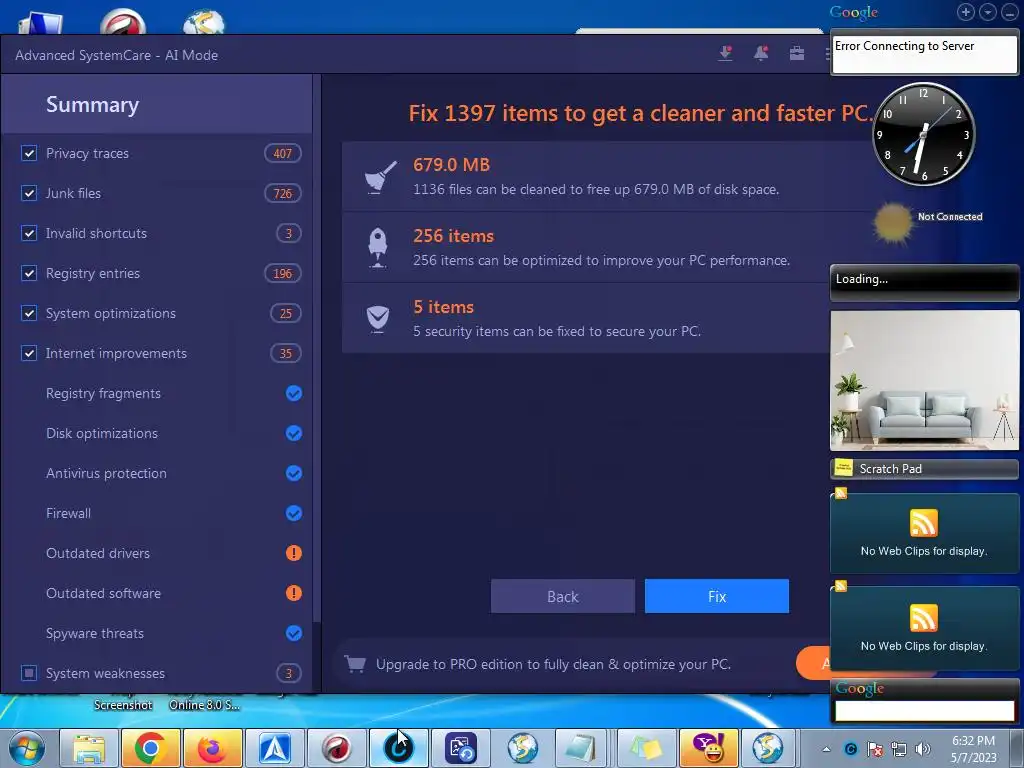Toggle the System weaknesses checkbox
Viewport: 1024px width, 768px height.
pyautogui.click(x=29, y=673)
